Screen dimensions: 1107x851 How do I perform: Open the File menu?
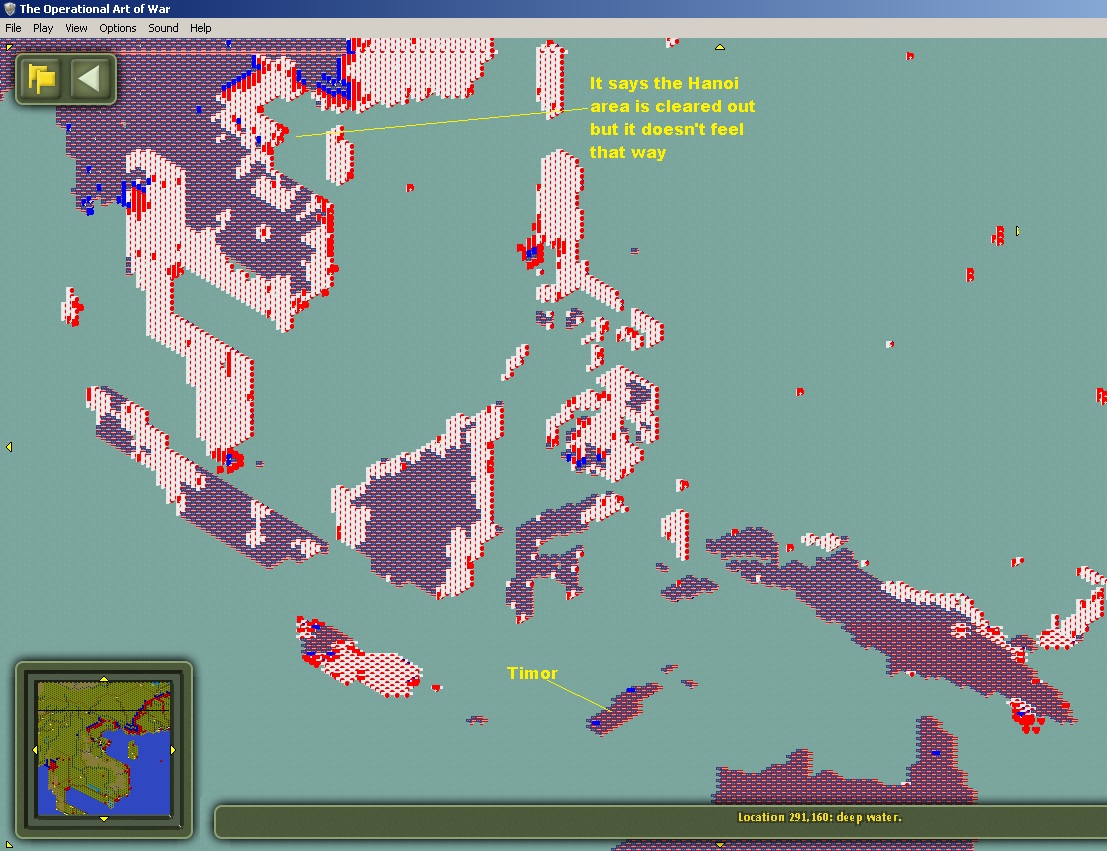click(x=13, y=28)
